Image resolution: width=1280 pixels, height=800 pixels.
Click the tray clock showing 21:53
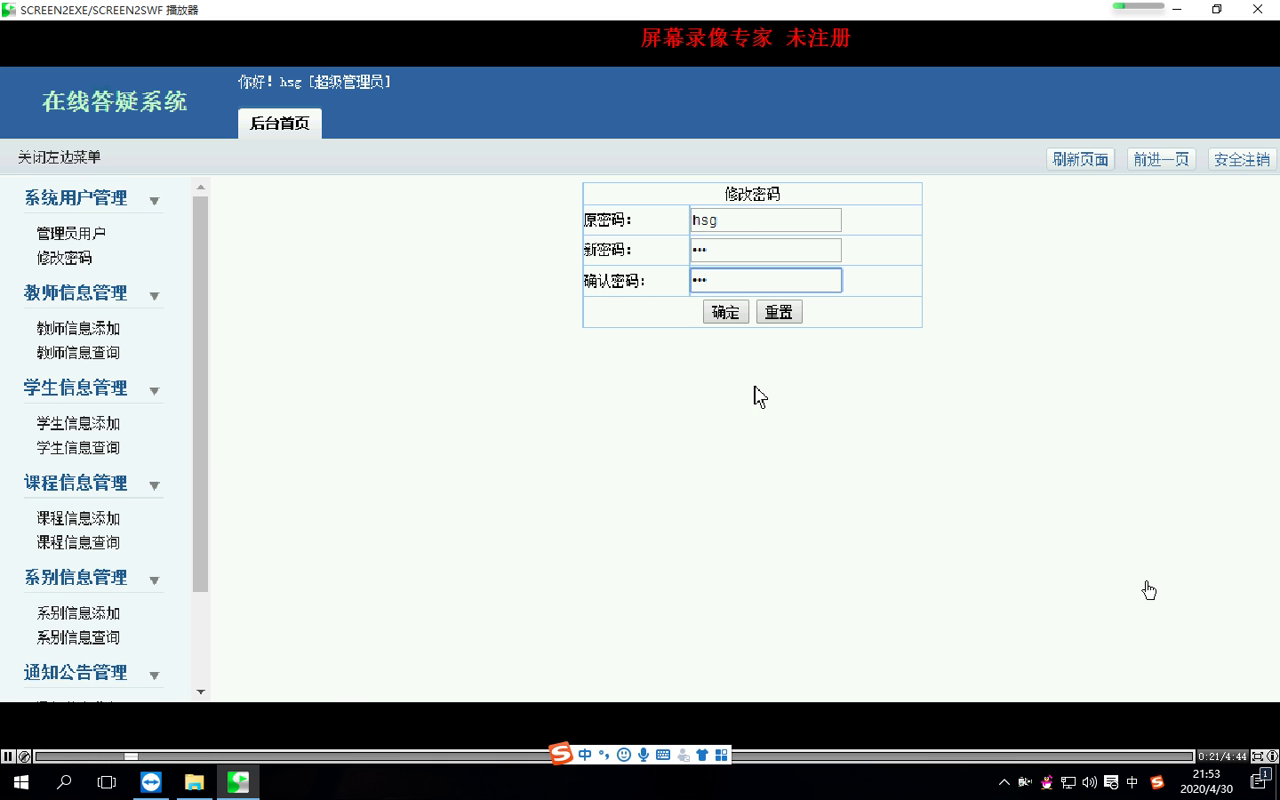click(1206, 781)
